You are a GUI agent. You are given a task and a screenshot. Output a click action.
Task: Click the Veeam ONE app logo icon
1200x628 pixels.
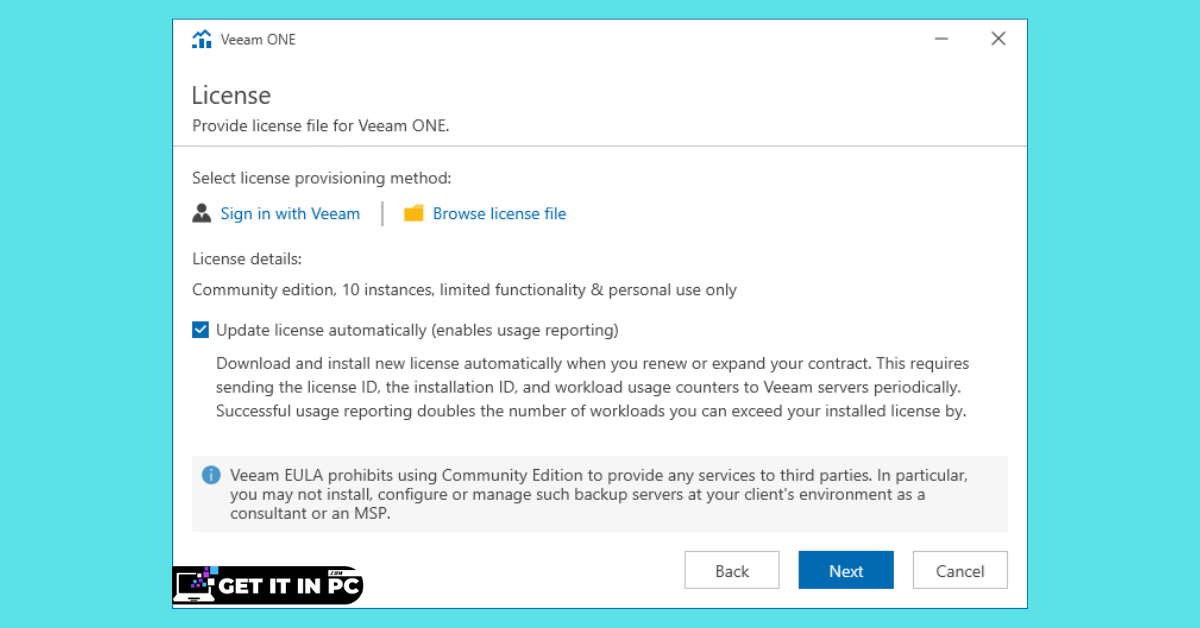point(202,40)
